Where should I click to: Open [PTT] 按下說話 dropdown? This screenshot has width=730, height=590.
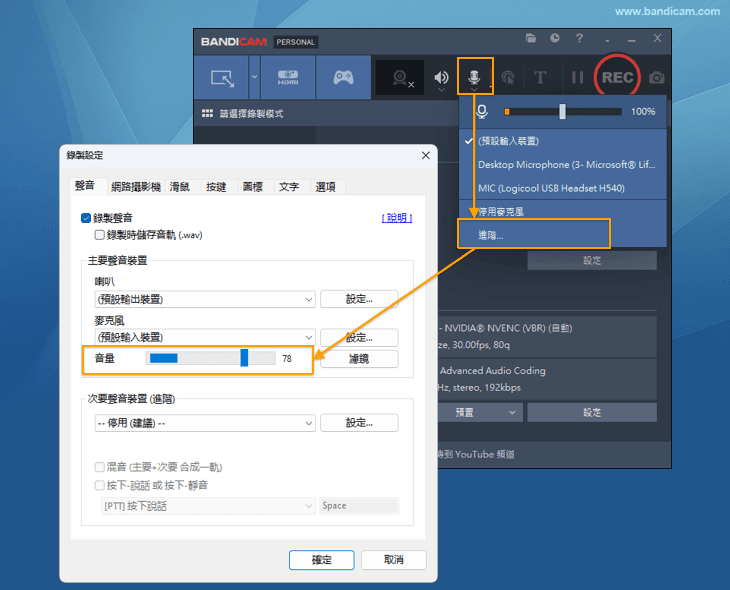[208, 506]
